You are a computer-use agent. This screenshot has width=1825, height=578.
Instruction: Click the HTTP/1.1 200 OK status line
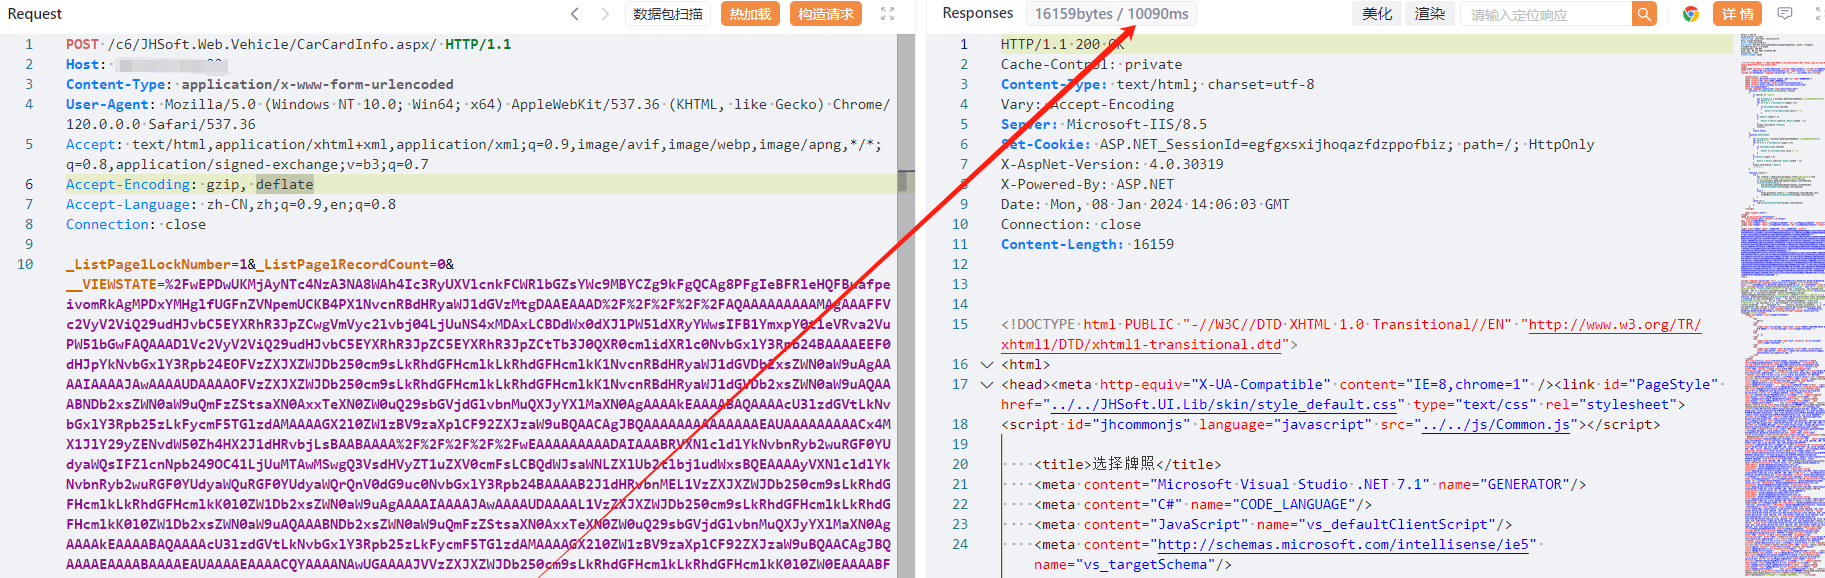(x=1063, y=45)
